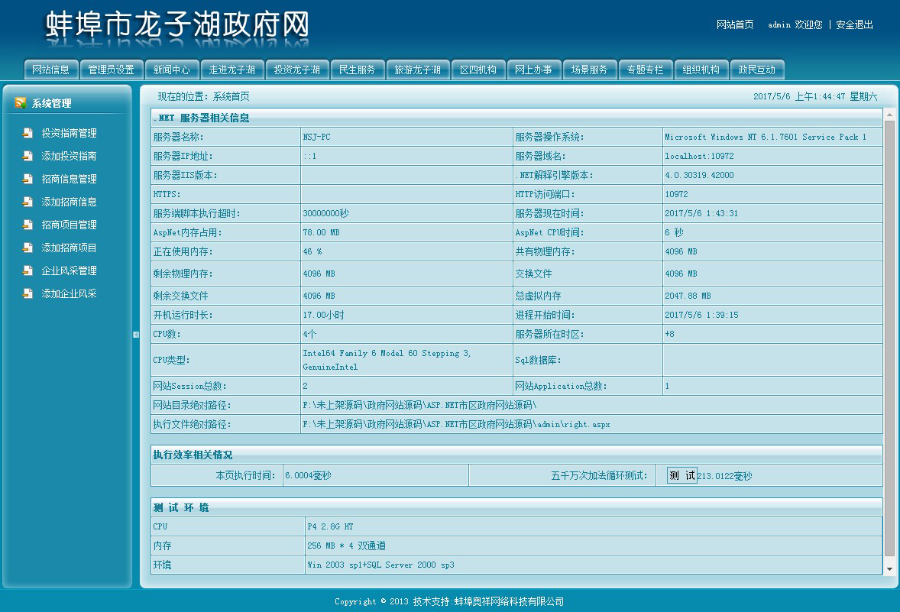Open the 管理员设置 tab
This screenshot has height=612, width=900.
click(x=109, y=70)
